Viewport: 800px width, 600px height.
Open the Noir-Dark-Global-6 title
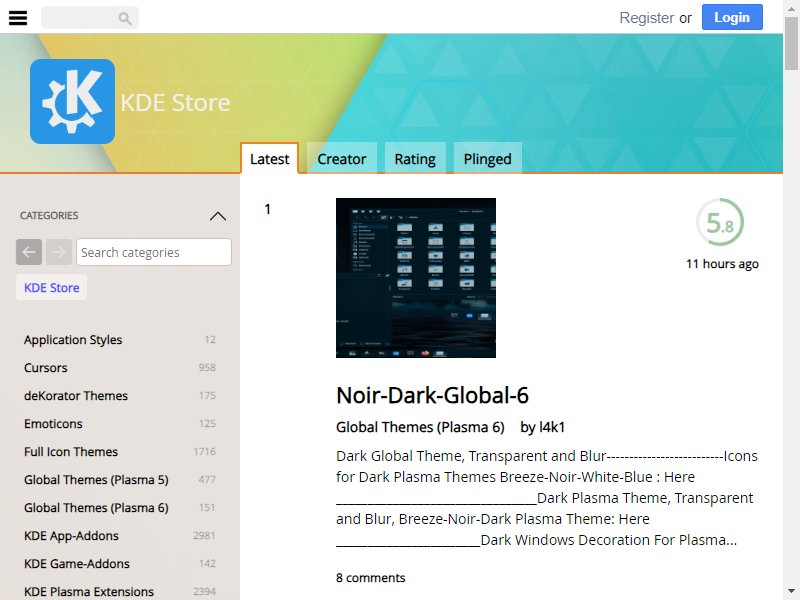(432, 395)
